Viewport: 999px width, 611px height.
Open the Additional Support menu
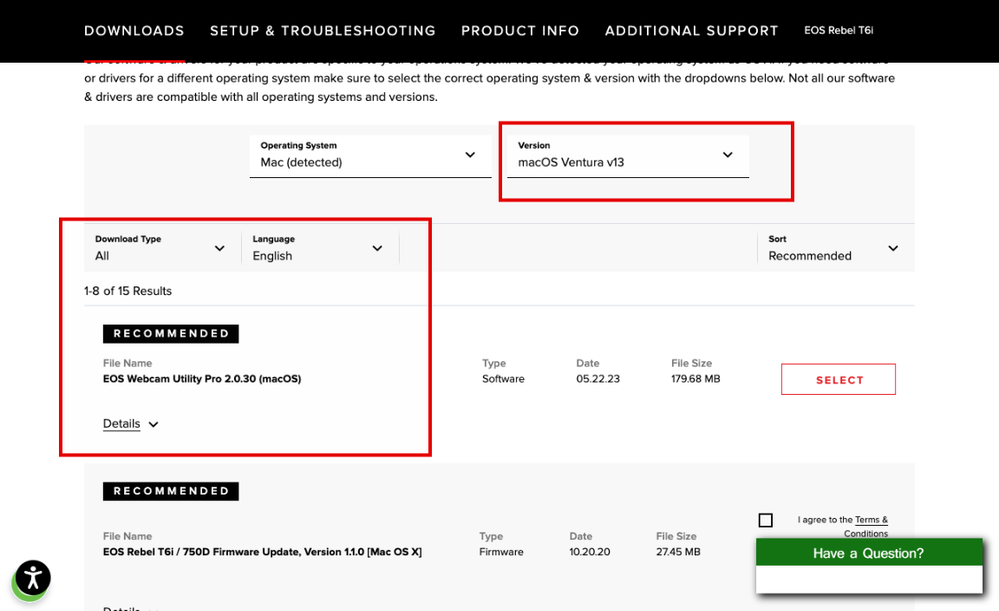pos(691,31)
